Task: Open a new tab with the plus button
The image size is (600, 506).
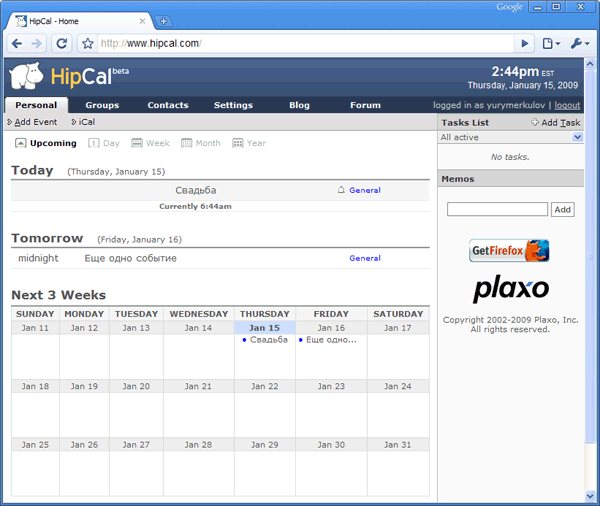Action: pyautogui.click(x=163, y=21)
